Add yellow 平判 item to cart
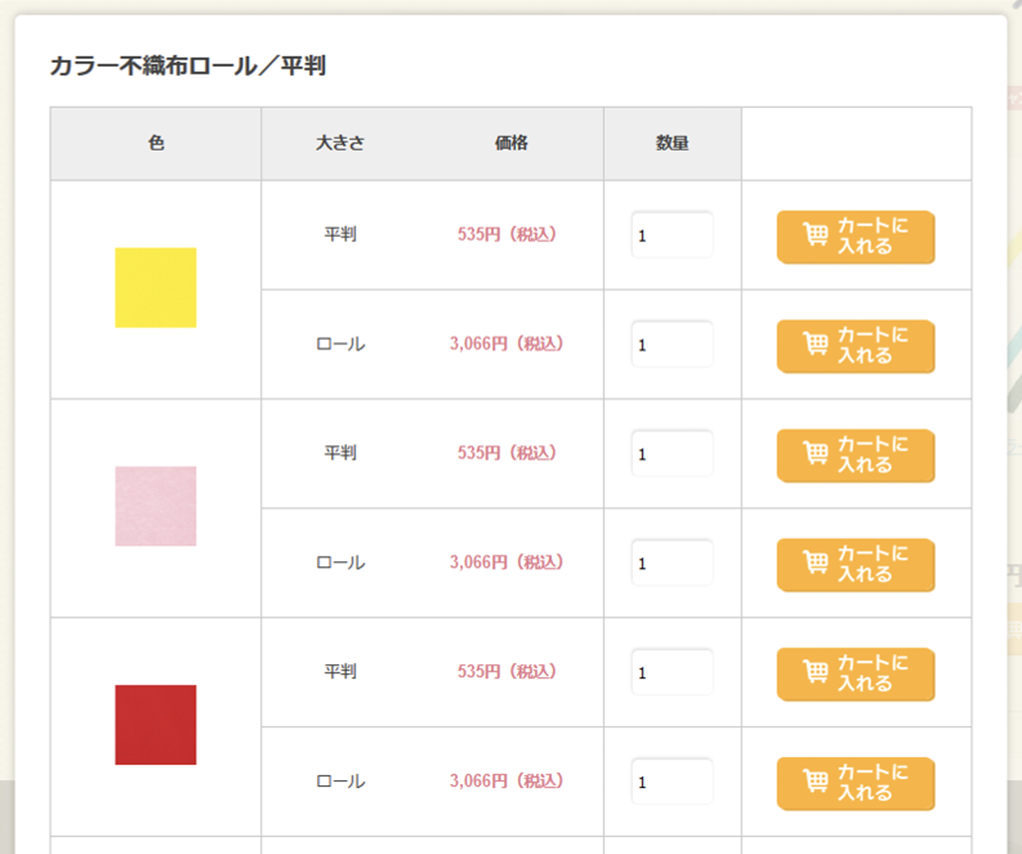1022x854 pixels. [x=855, y=237]
